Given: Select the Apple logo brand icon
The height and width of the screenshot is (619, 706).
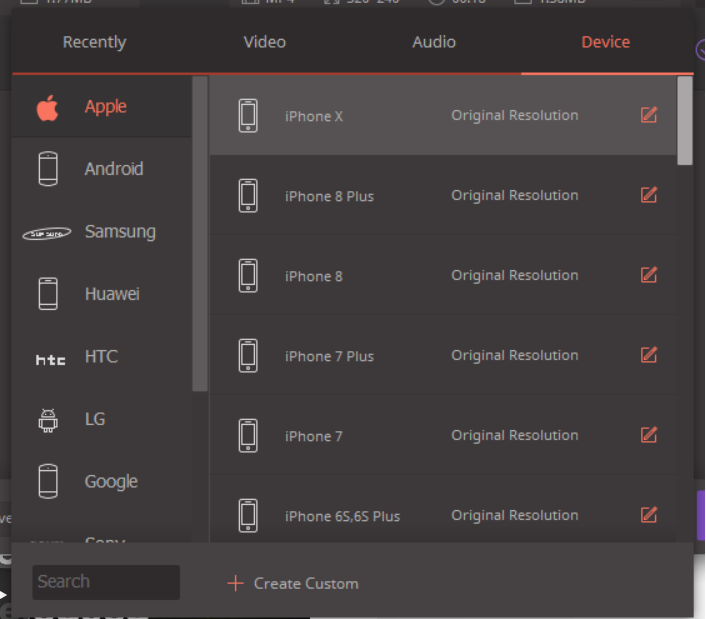Looking at the screenshot, I should tap(48, 107).
